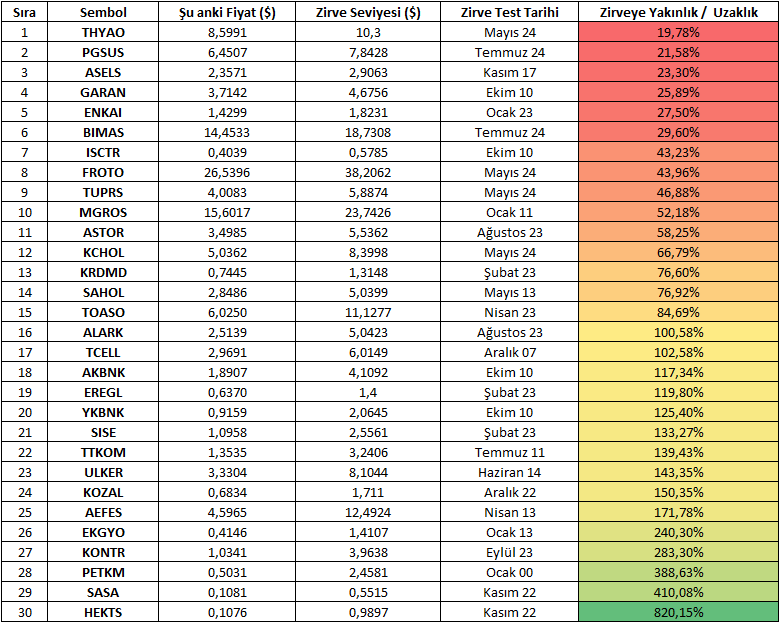Click EREGL peak level 1,4

pyautogui.click(x=368, y=393)
